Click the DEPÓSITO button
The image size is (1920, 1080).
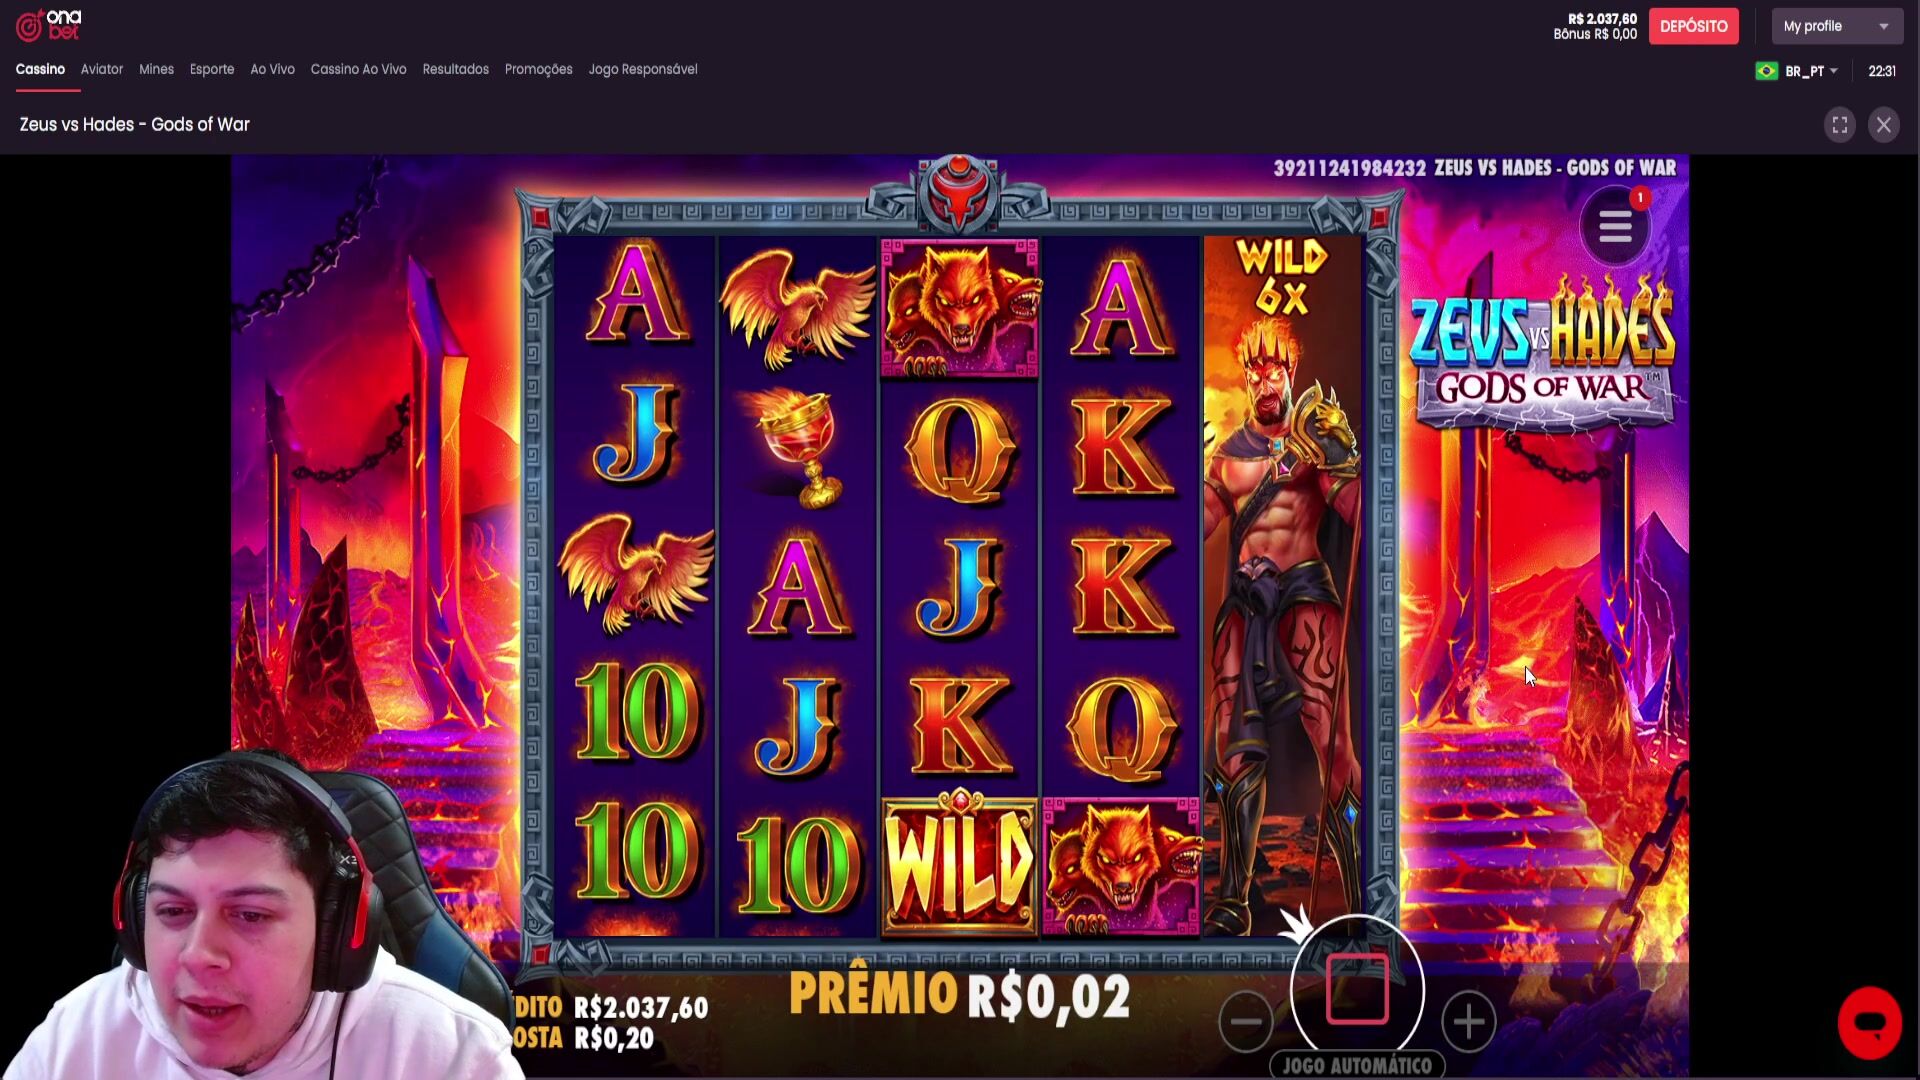pyautogui.click(x=1693, y=26)
